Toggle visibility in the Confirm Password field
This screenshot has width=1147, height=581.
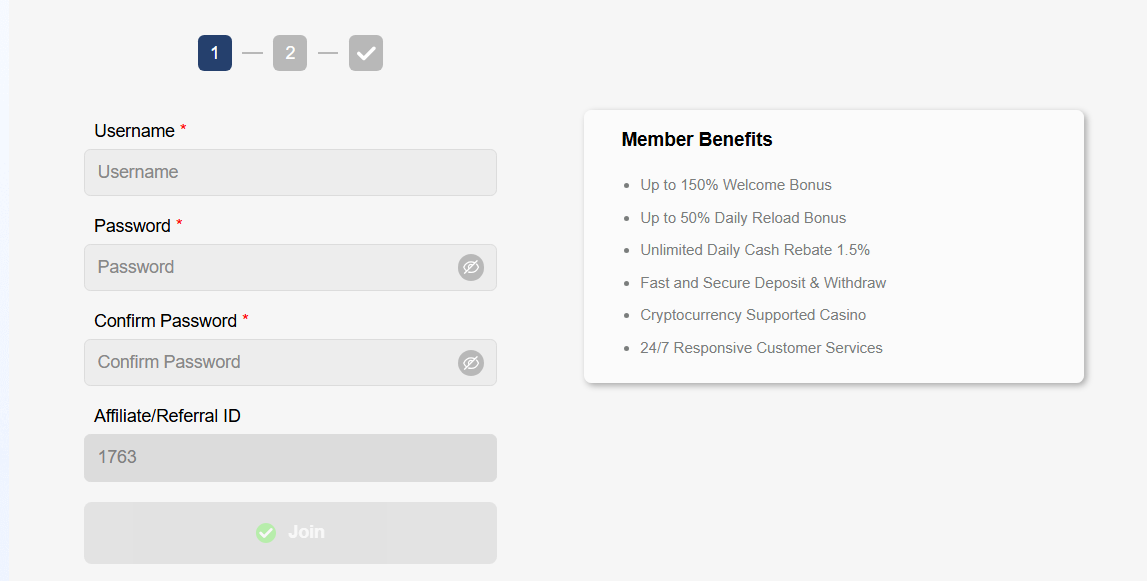point(471,362)
